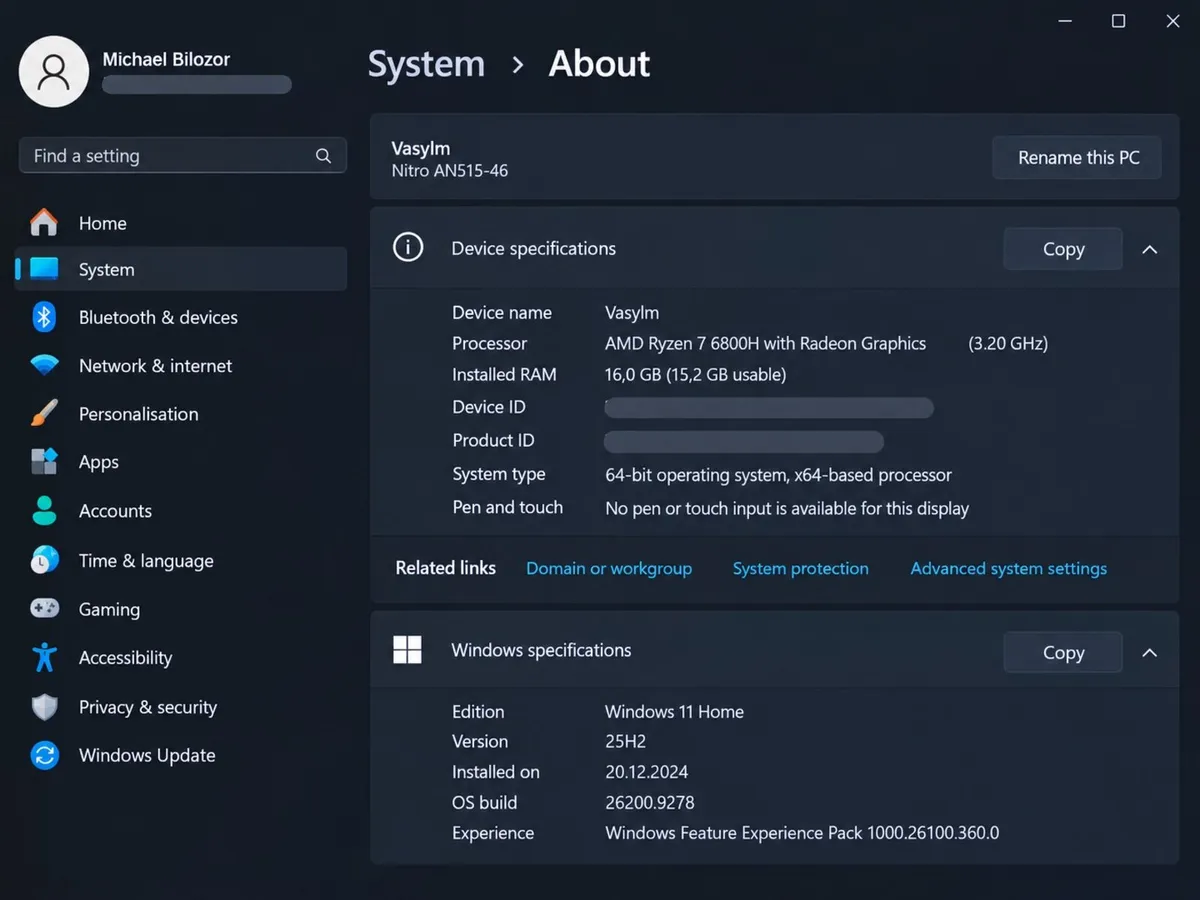The width and height of the screenshot is (1200, 900).
Task: Copy the Windows specifications
Action: click(1062, 652)
